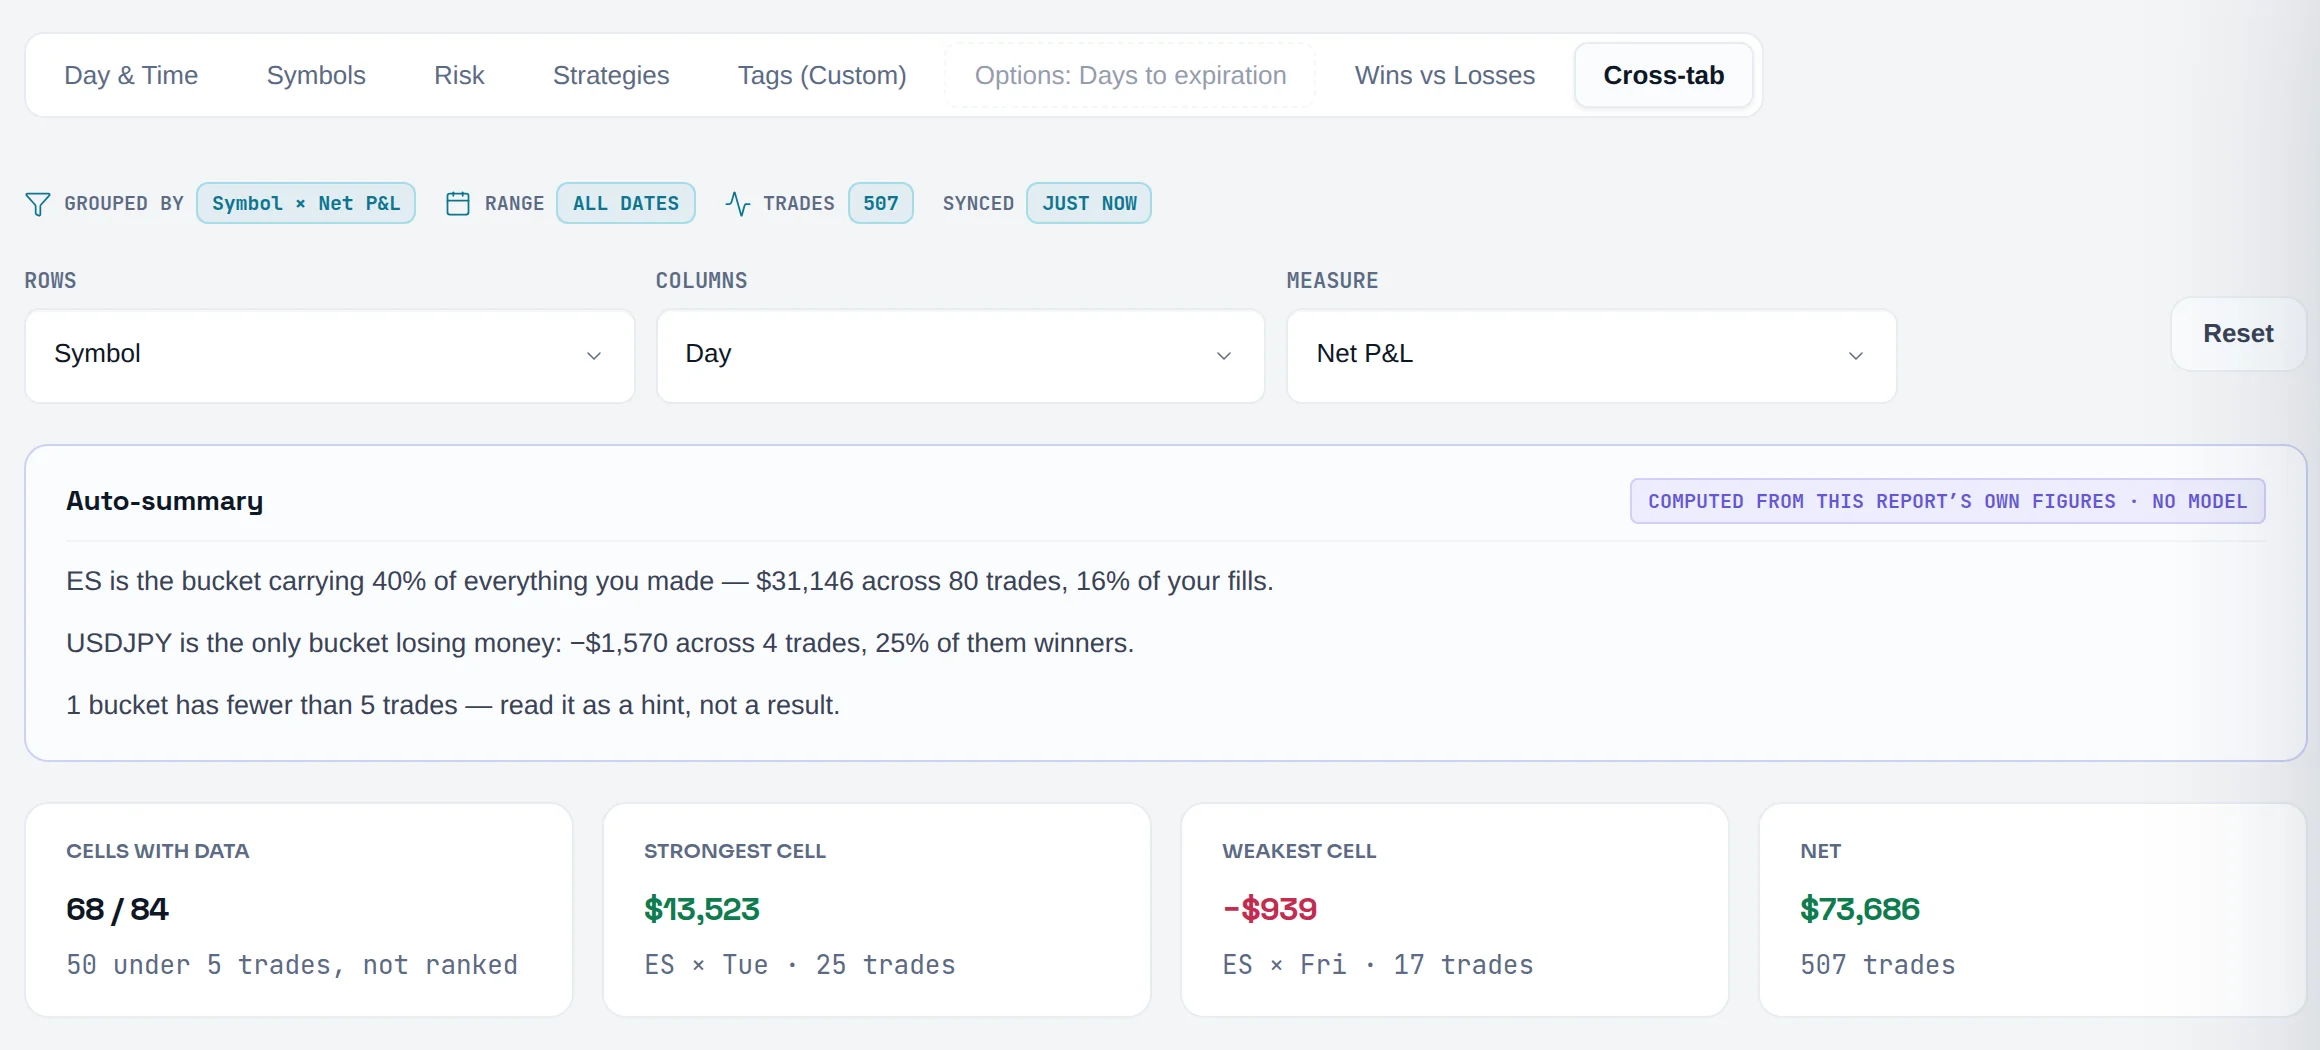Screen dimensions: 2320x1050
Task: Click the '507 trades' label in Net card
Action: [x=1878, y=965]
